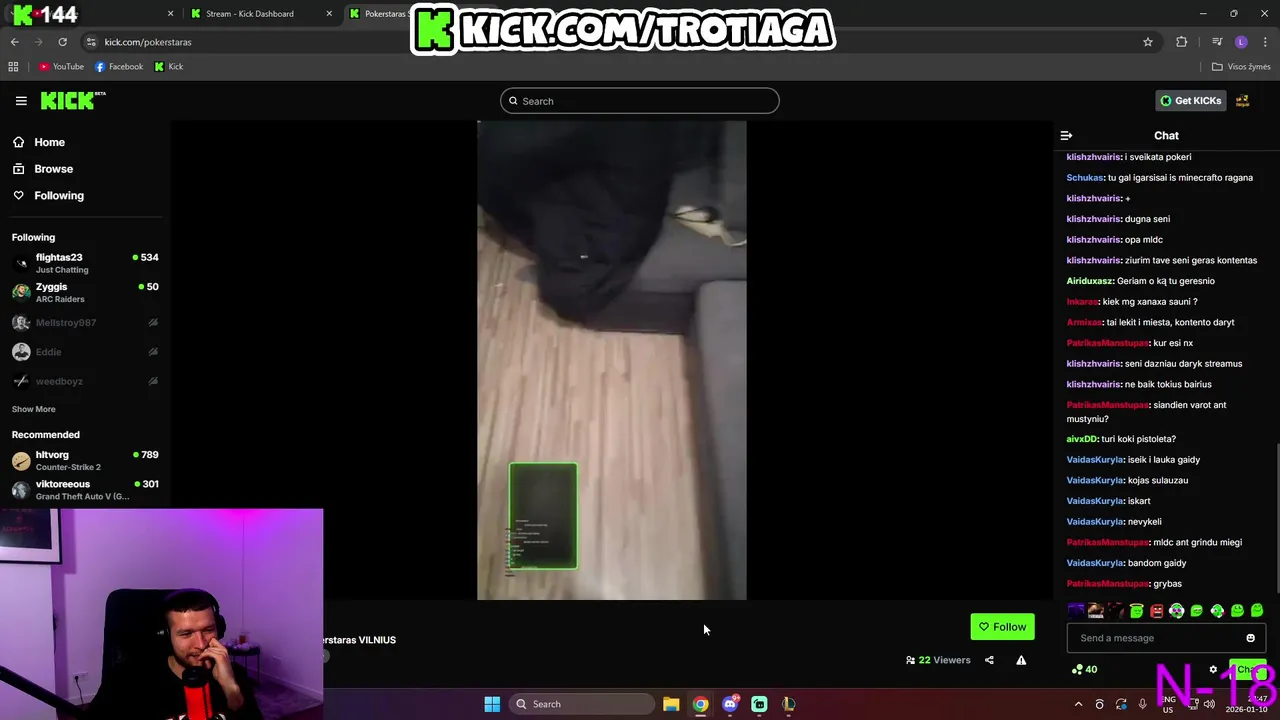Open offline channel Eddie
Image resolution: width=1280 pixels, height=720 pixels.
pyautogui.click(x=85, y=352)
